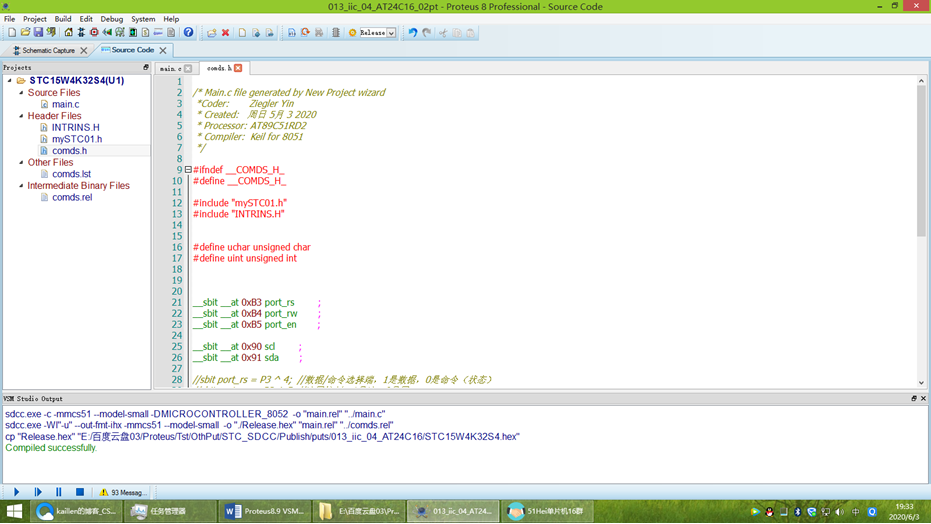Viewport: 931px width, 524px height.
Task: Open a project with the folder icon
Action: pos(25,33)
